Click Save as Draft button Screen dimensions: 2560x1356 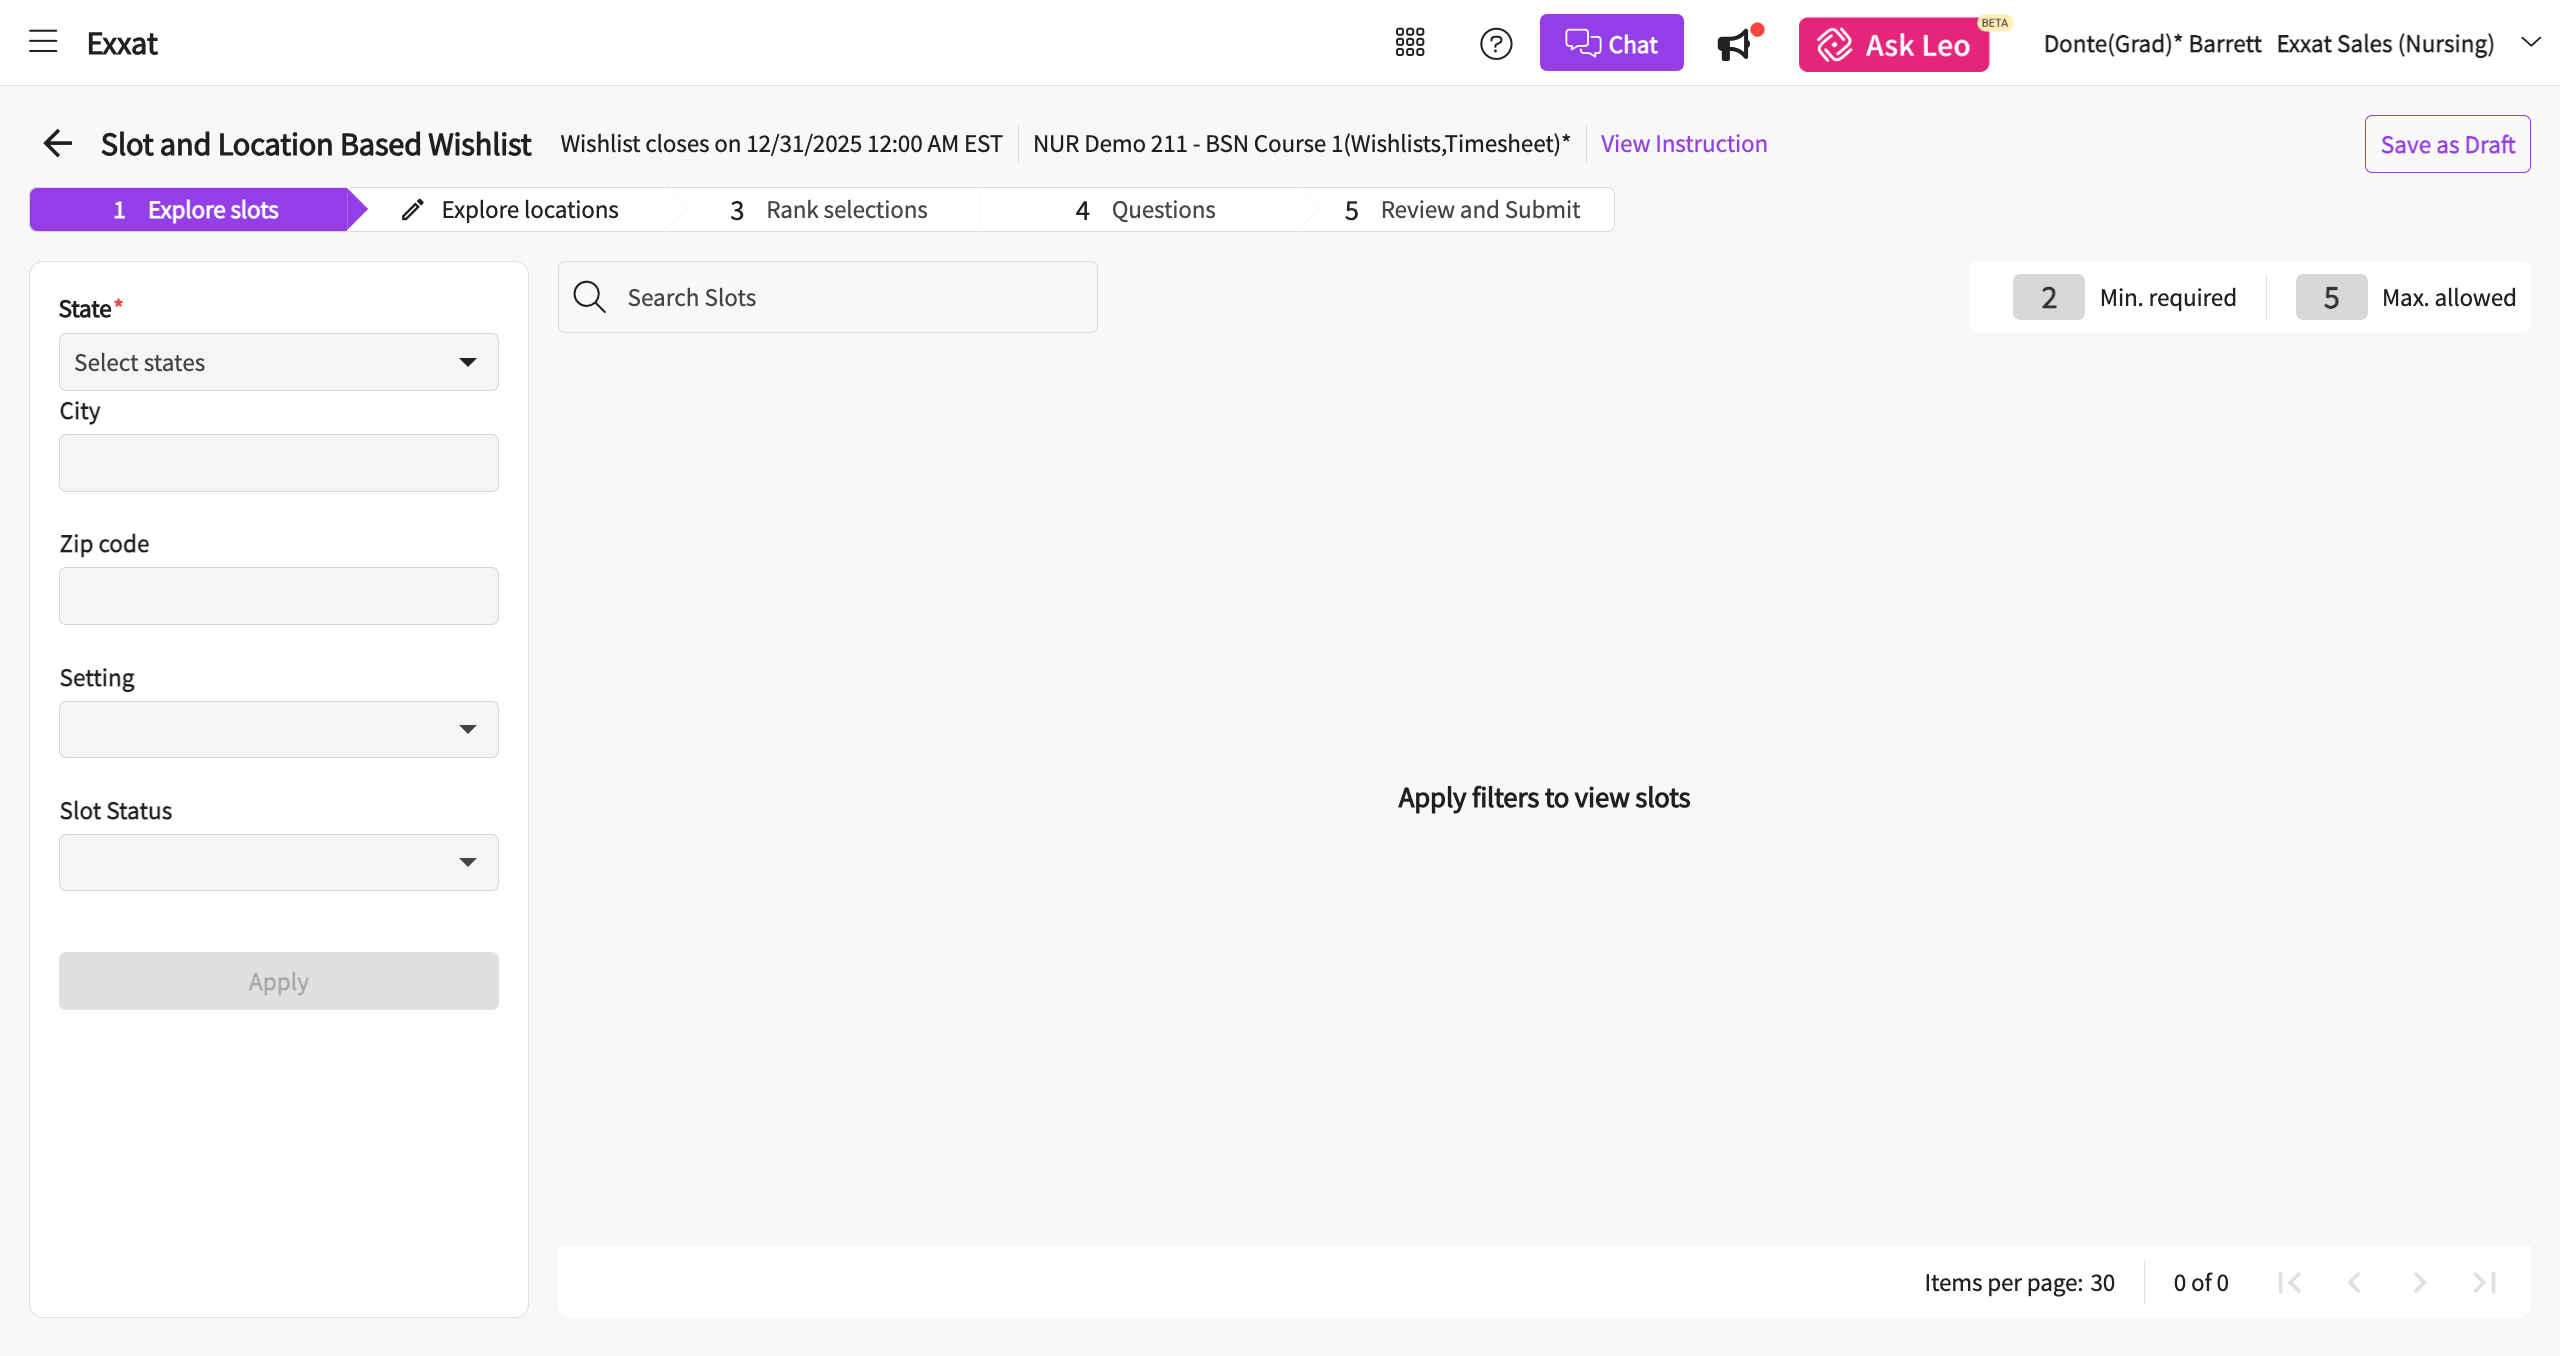tap(2446, 144)
